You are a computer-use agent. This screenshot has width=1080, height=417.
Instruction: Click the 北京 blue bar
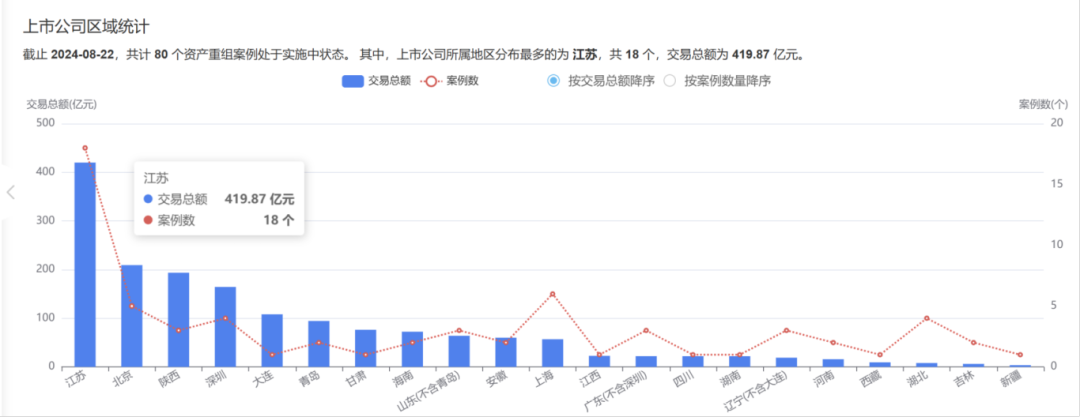click(132, 315)
